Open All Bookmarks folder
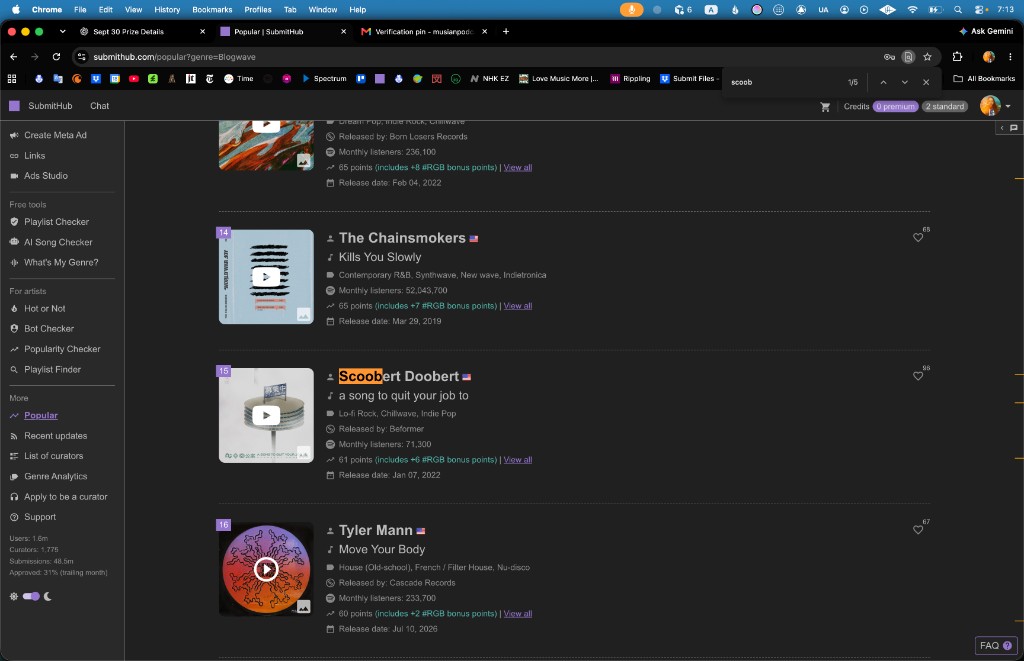 984,78
